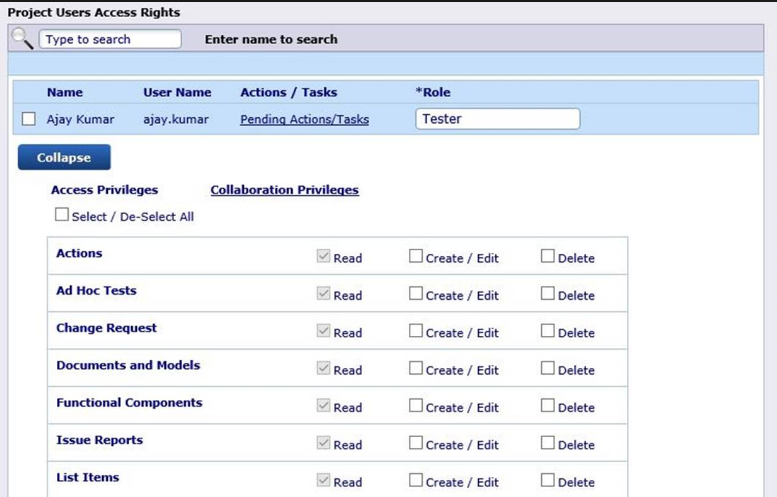Check Delete for List Items
Viewport: 777px width, 497px height.
[548, 480]
